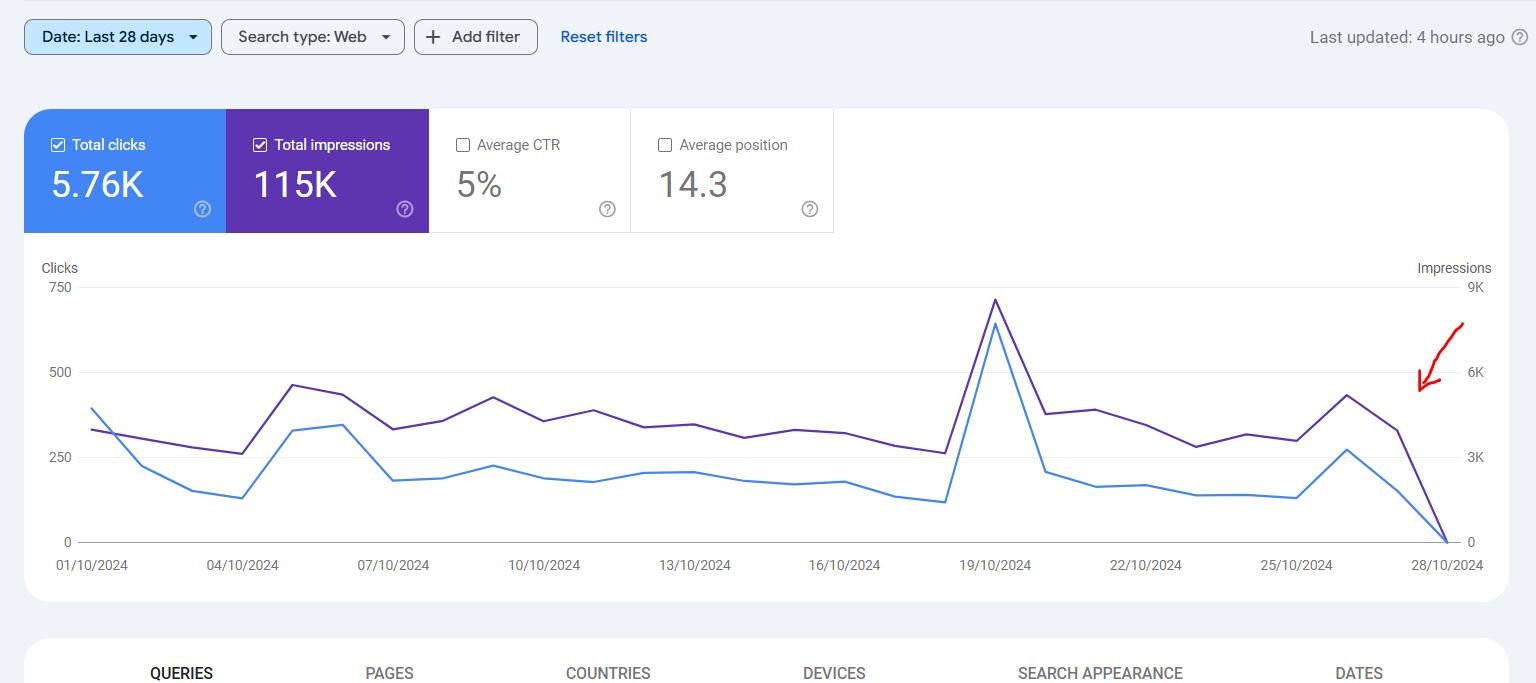Switch to the Dates tab
This screenshot has width=1536, height=683.
coord(1359,673)
